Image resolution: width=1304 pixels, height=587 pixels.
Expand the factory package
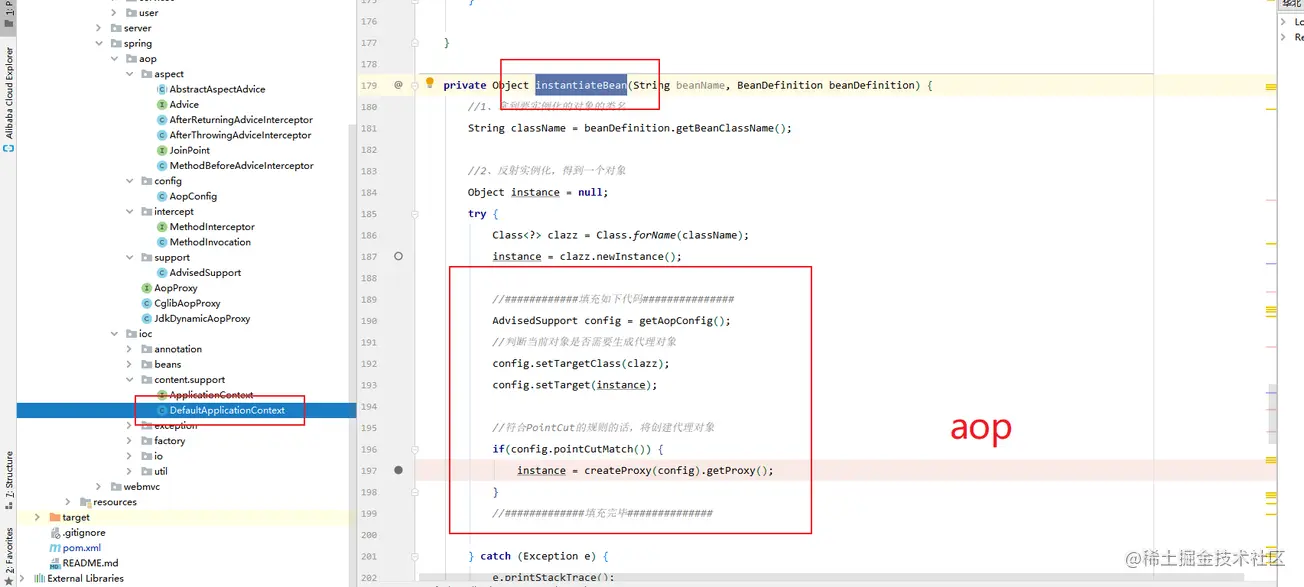pyautogui.click(x=129, y=440)
